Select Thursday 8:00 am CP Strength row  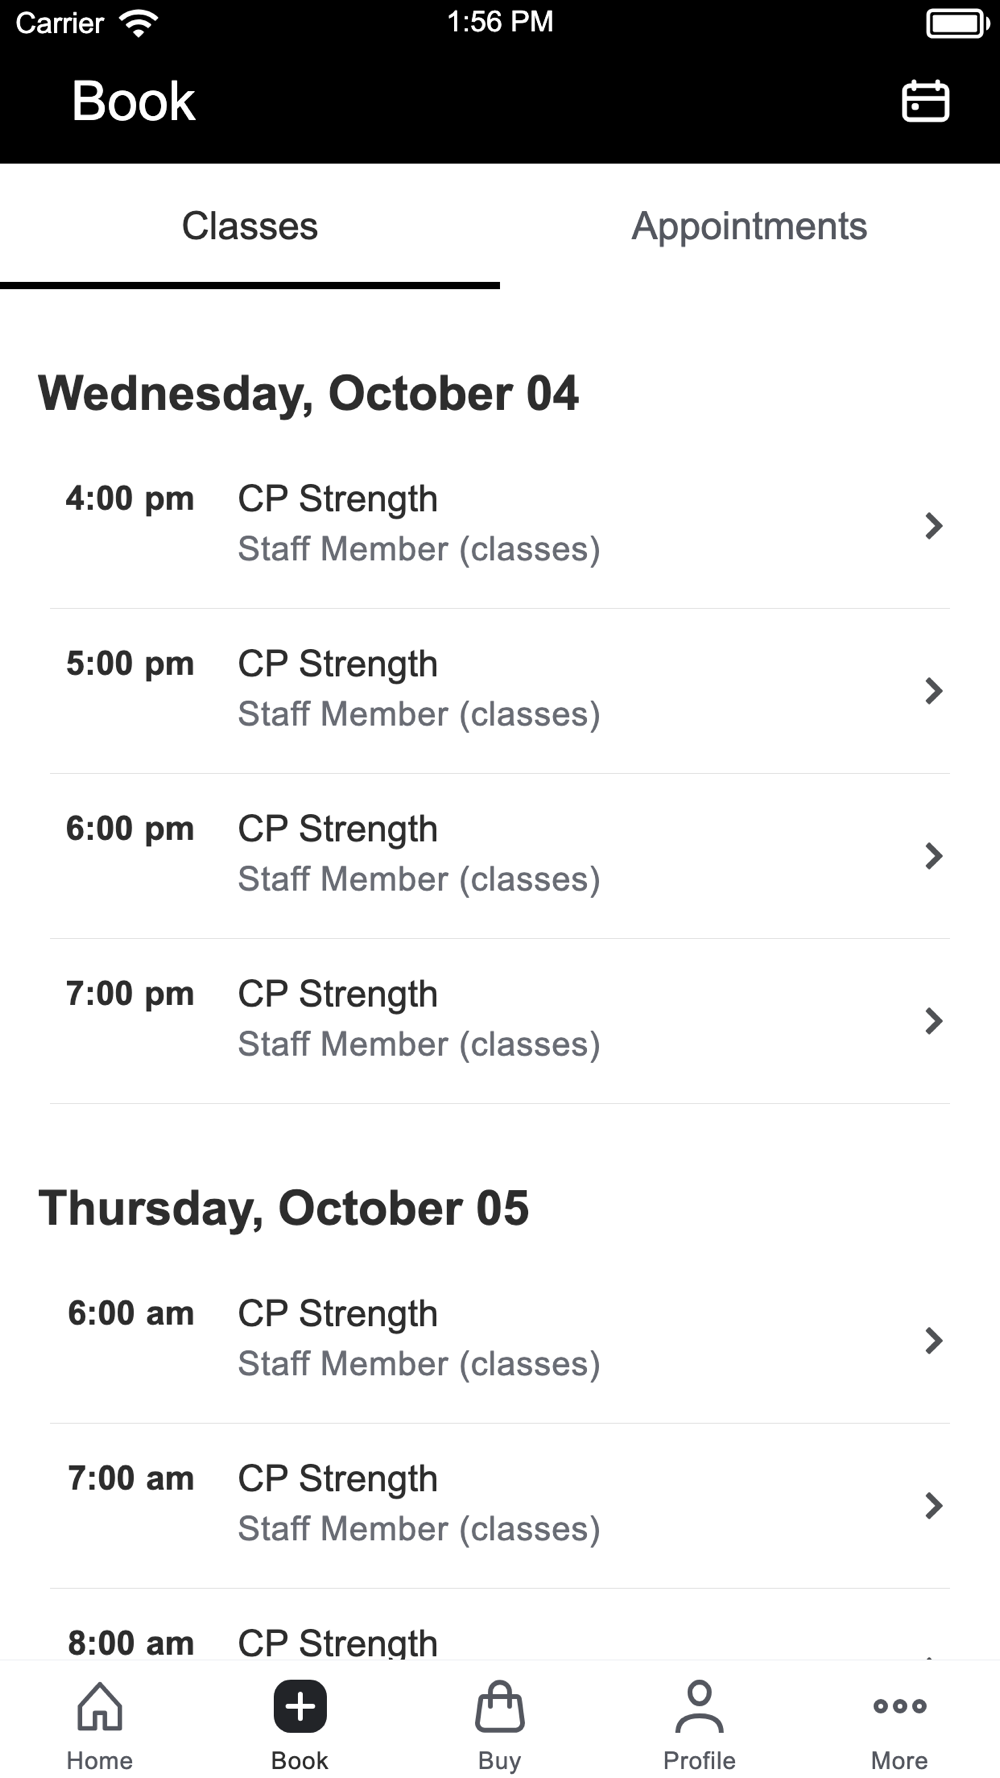click(x=338, y=1640)
